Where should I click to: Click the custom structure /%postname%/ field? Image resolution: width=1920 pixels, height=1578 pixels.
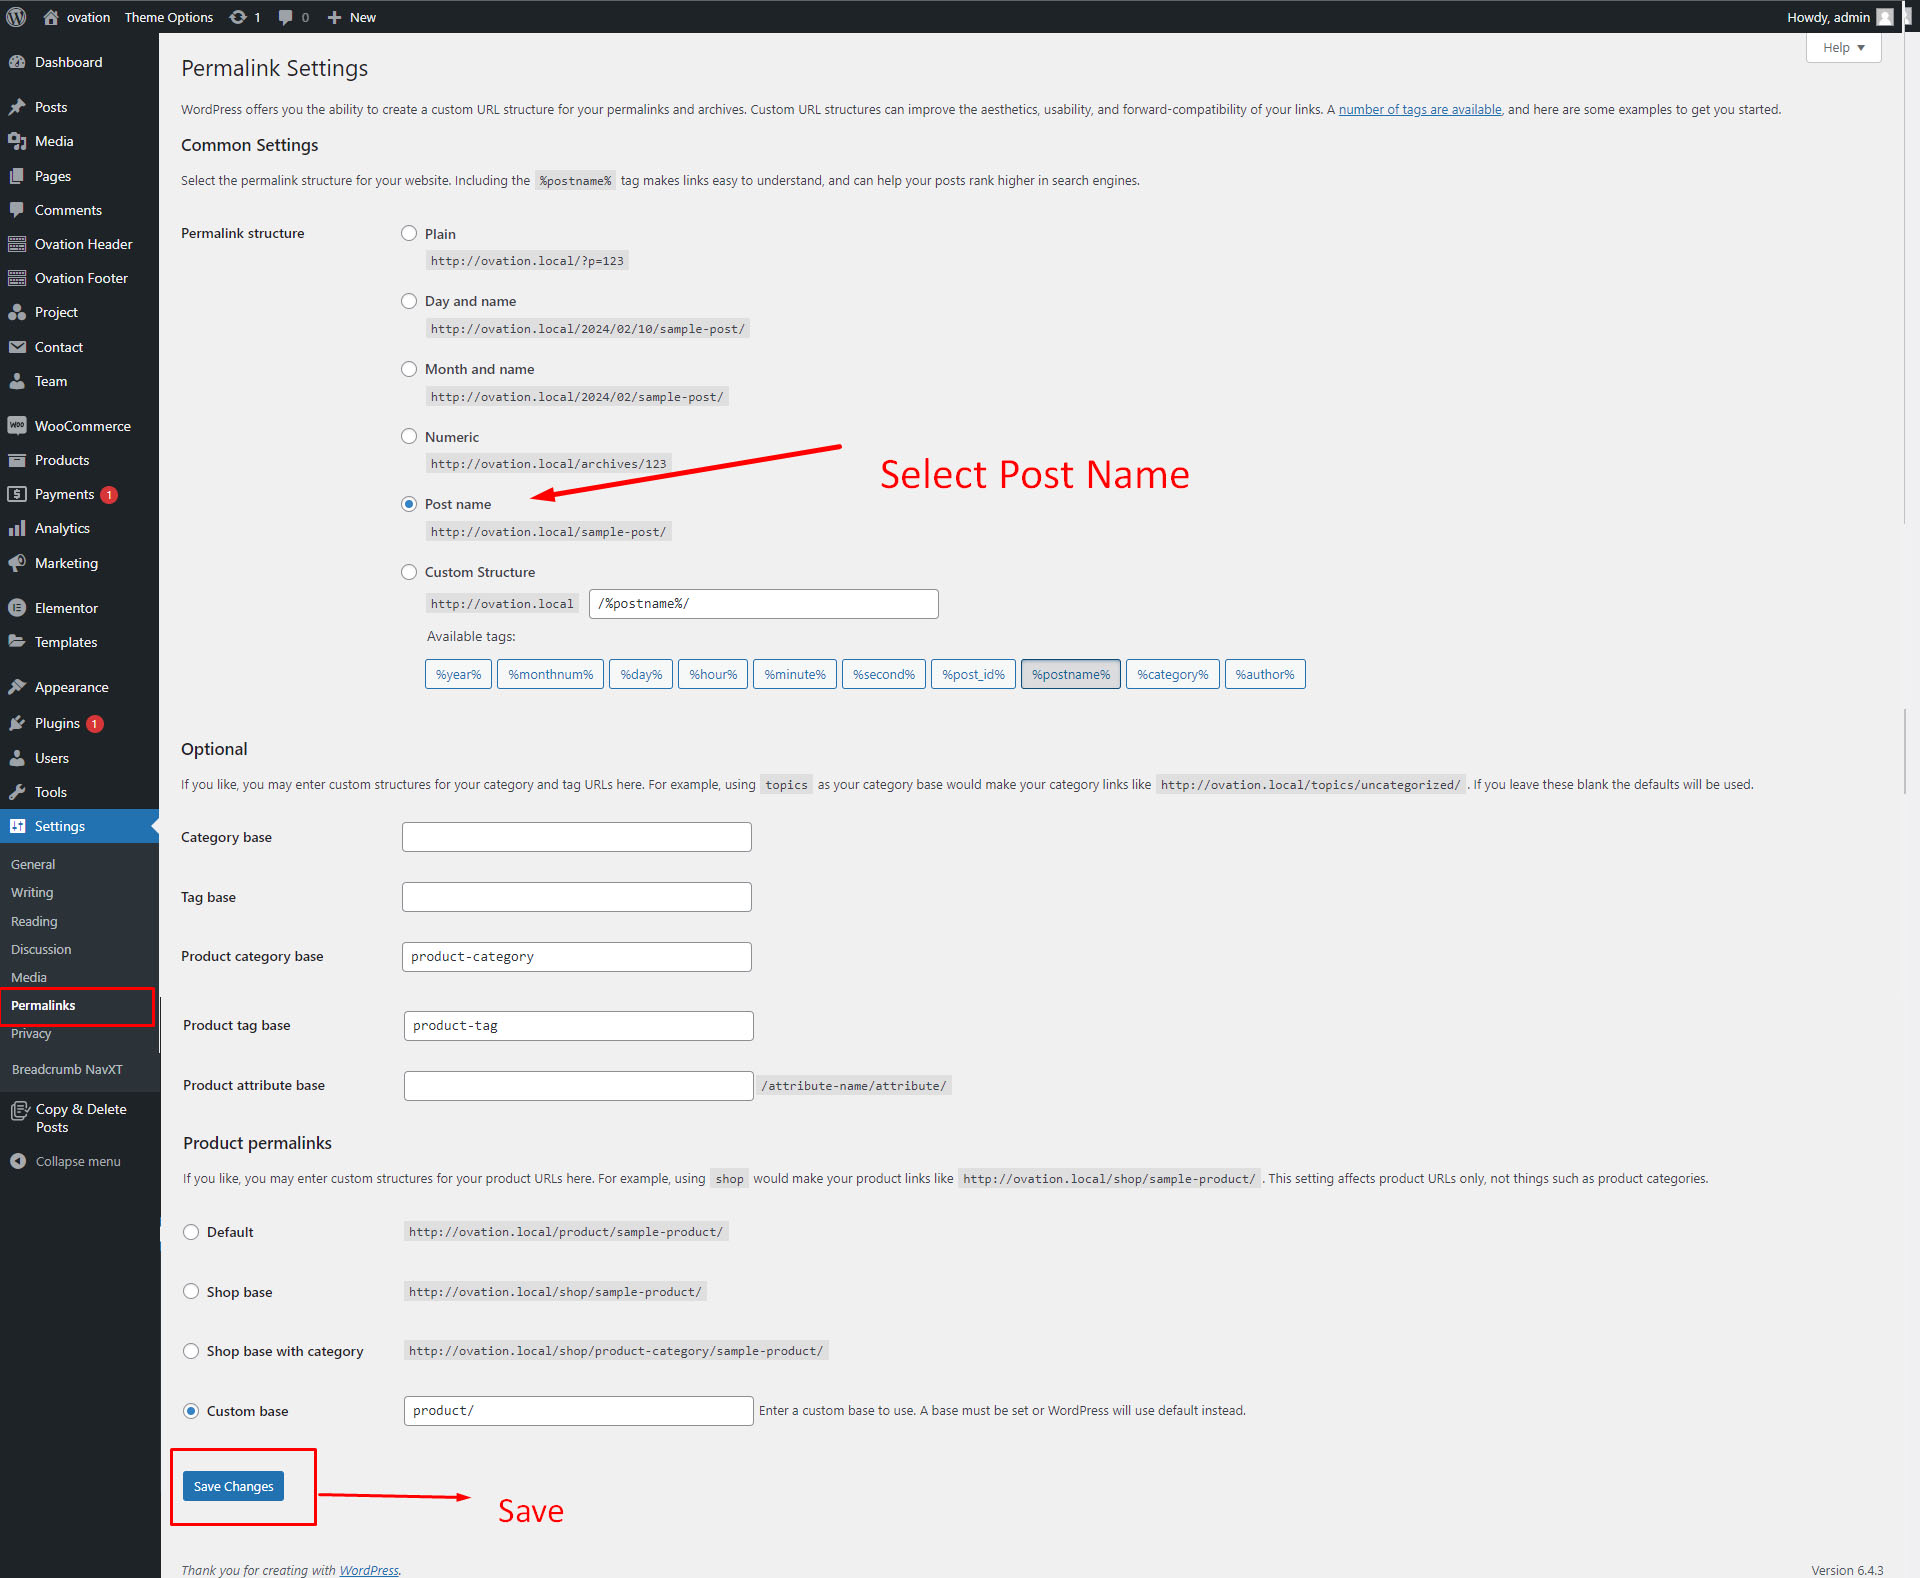click(x=764, y=604)
